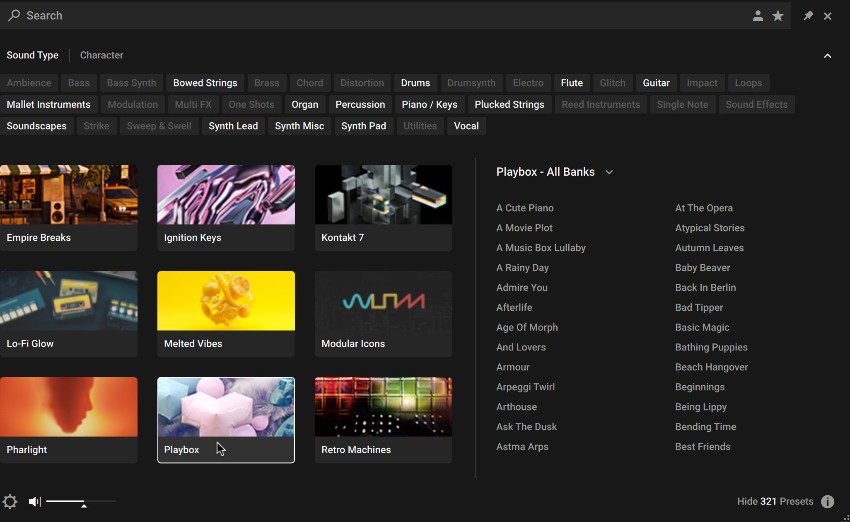The image size is (850, 522).
Task: Filter by user content icon
Action: pos(758,16)
